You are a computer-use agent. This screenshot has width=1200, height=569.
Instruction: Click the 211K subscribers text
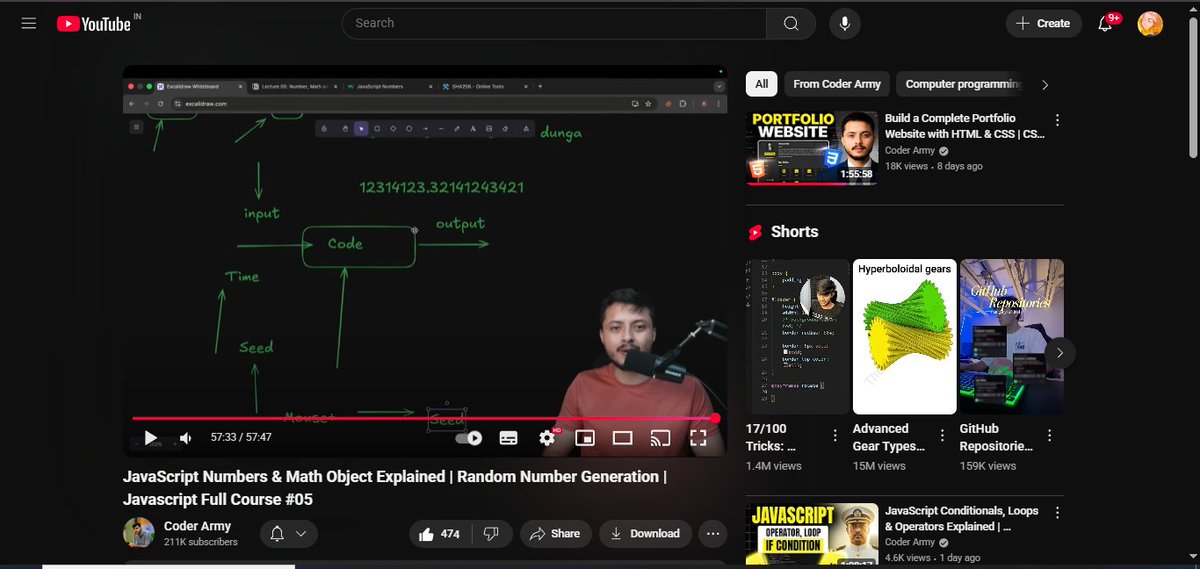tap(201, 542)
